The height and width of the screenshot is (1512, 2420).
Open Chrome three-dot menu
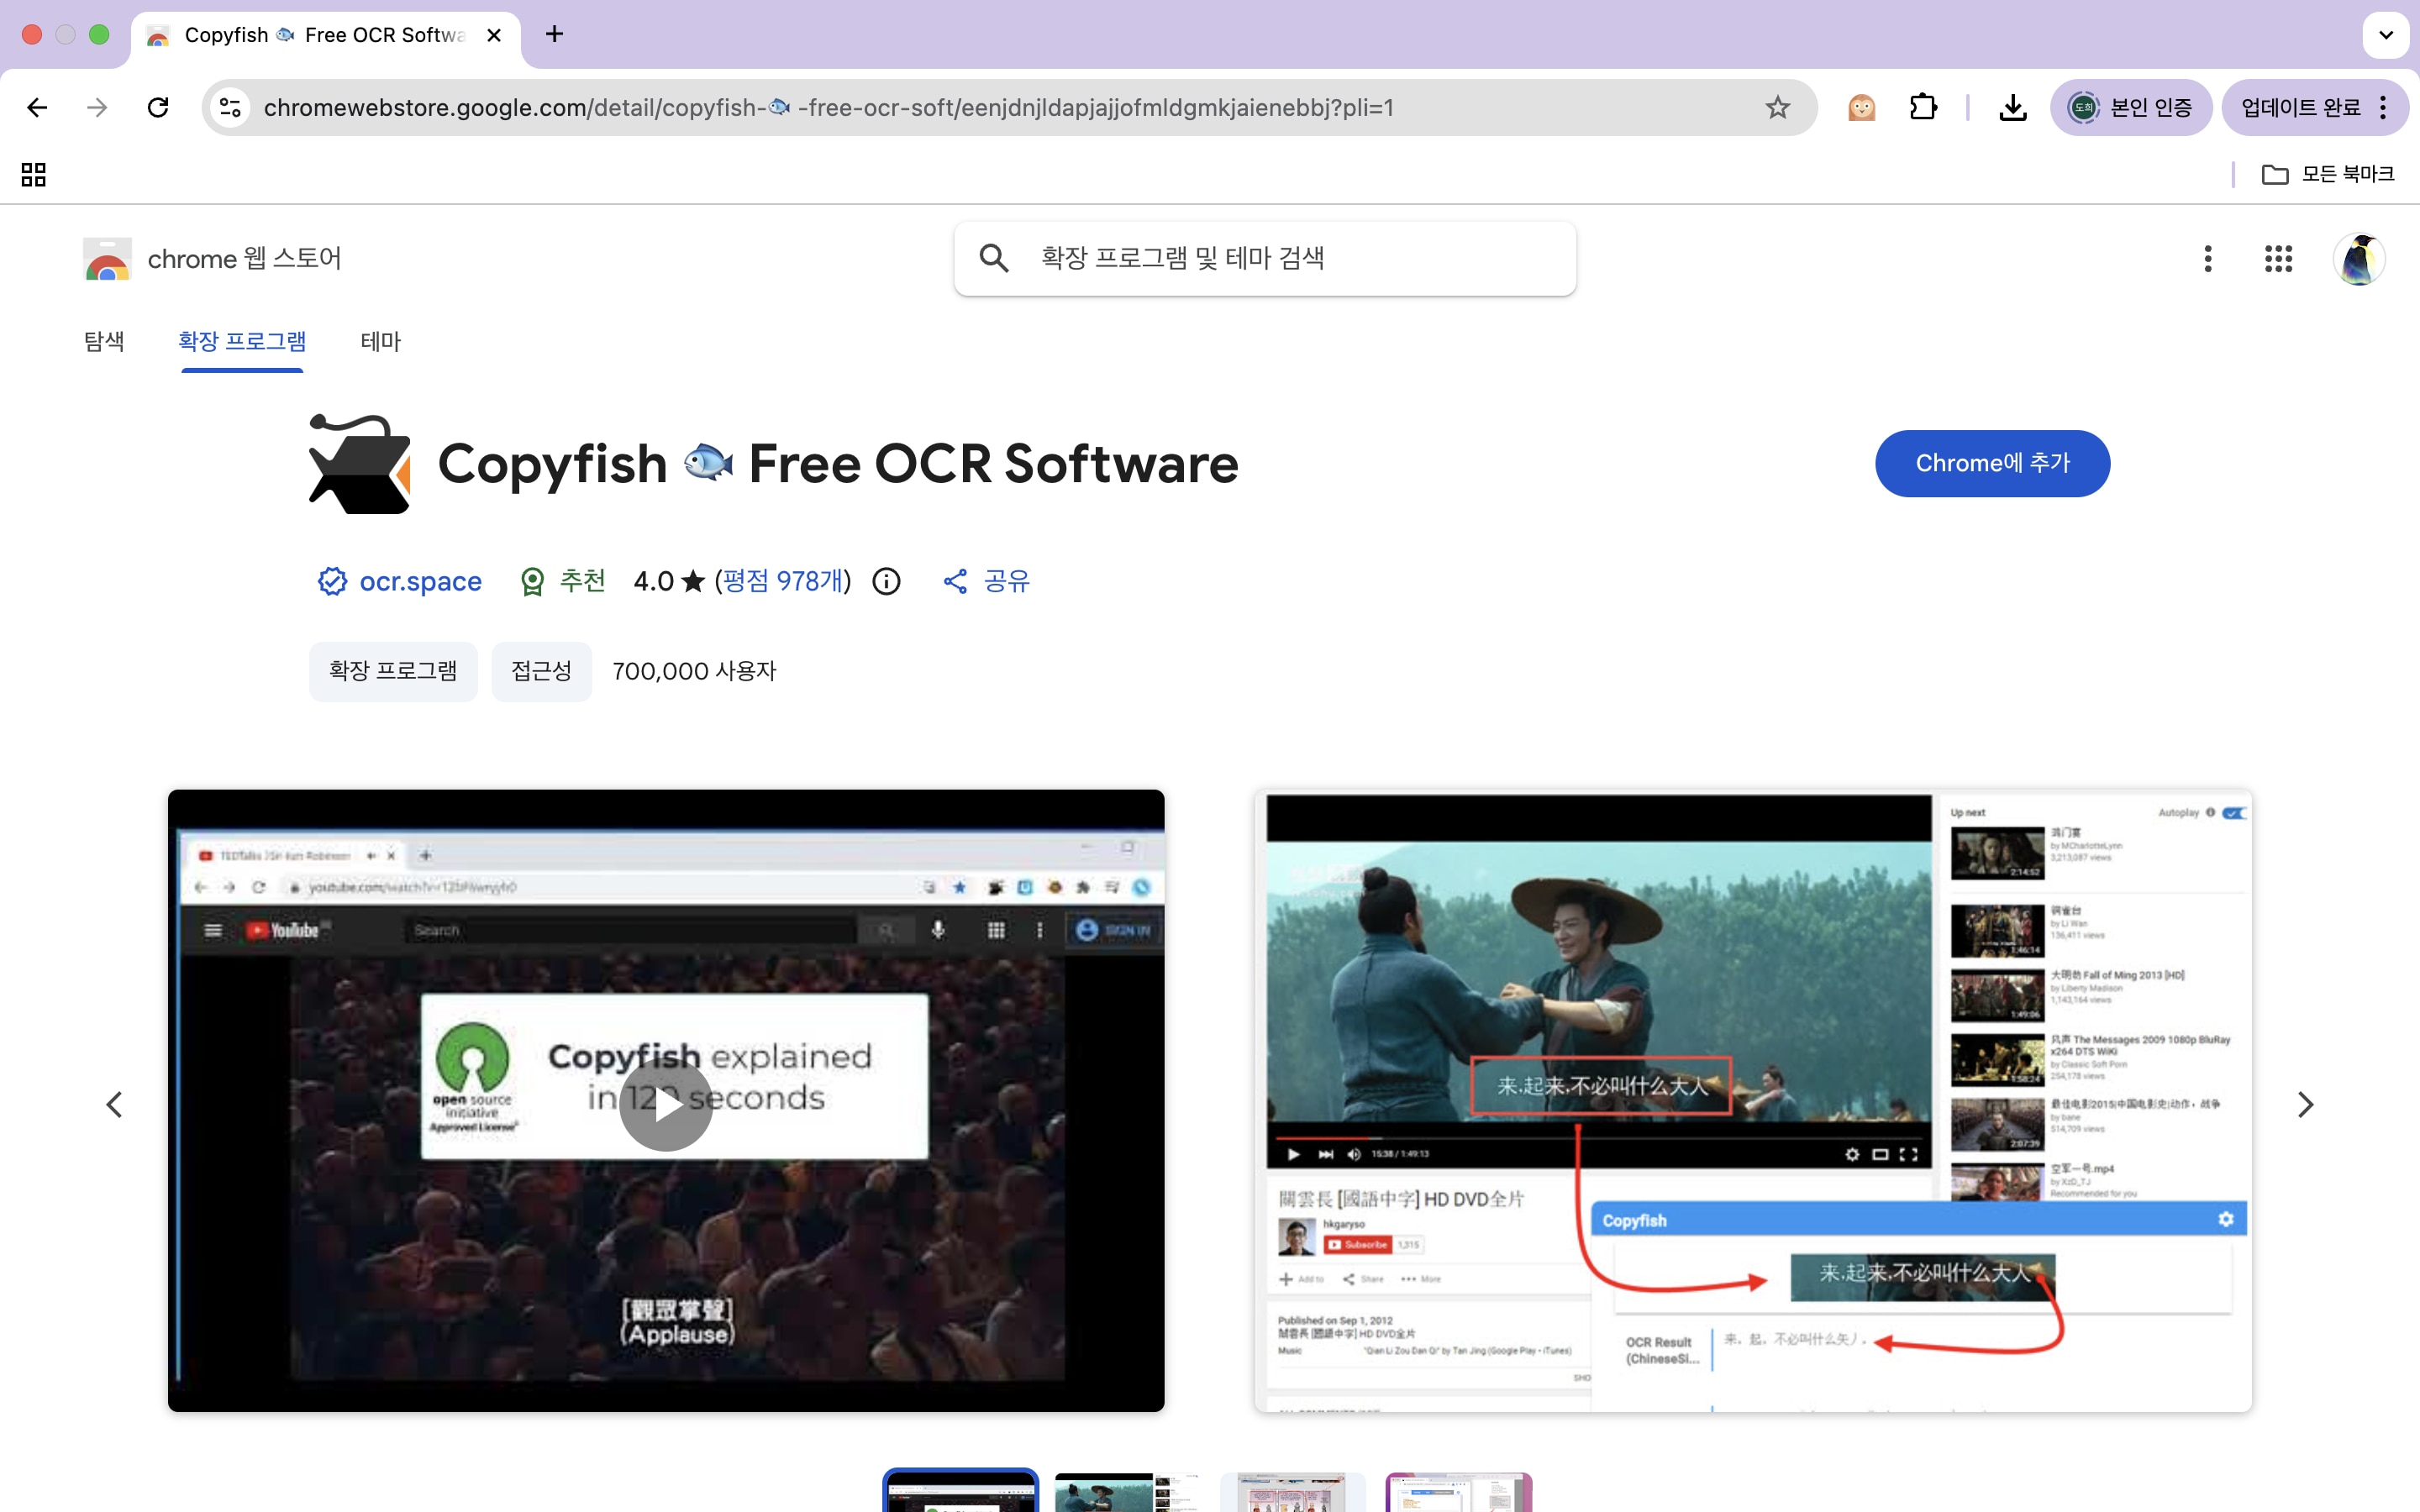click(x=2384, y=107)
